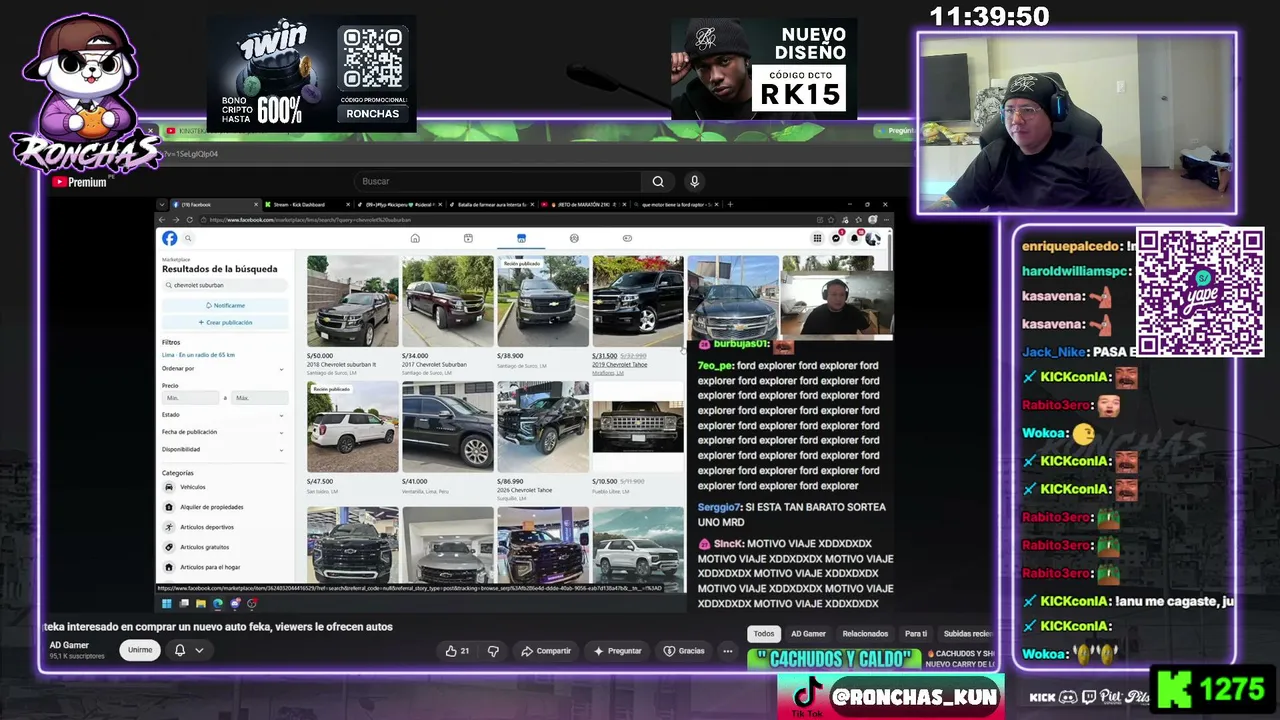The image size is (1280, 720).
Task: Focus the Marketplace chevrolet suburban search box
Action: pyautogui.click(x=225, y=285)
